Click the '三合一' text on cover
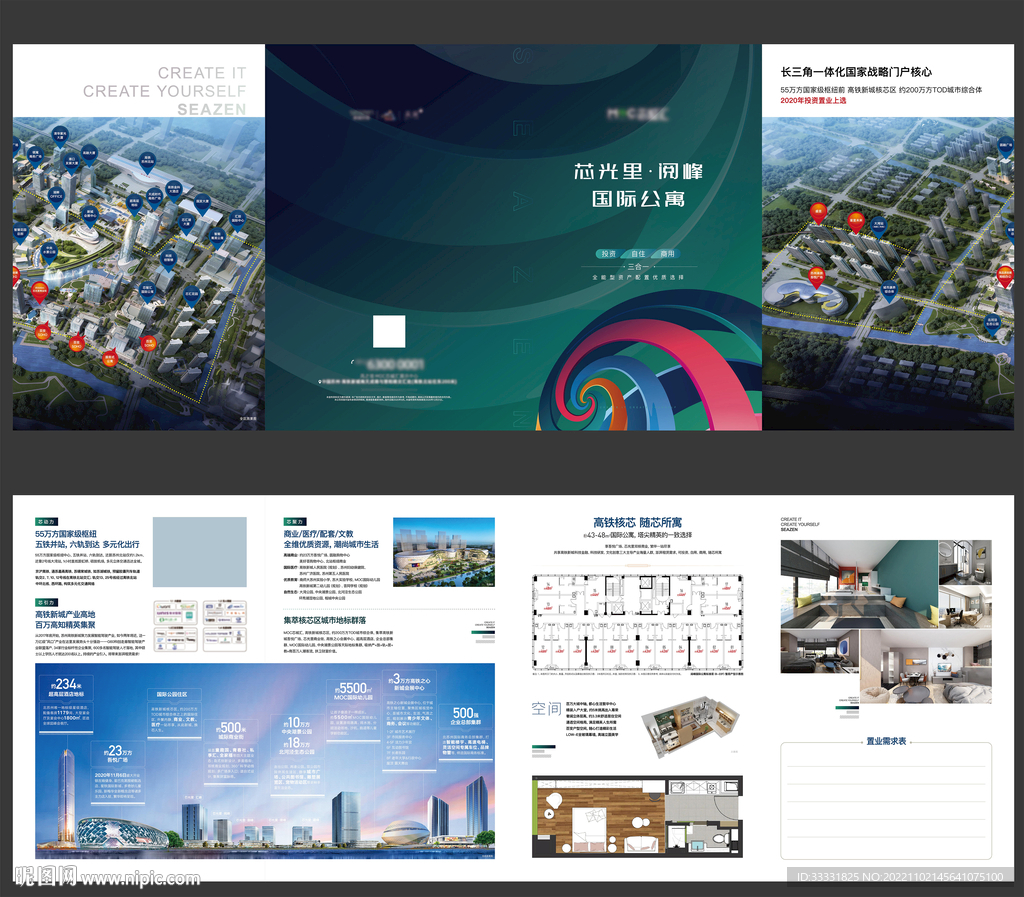Image resolution: width=1024 pixels, height=897 pixels. [x=638, y=266]
